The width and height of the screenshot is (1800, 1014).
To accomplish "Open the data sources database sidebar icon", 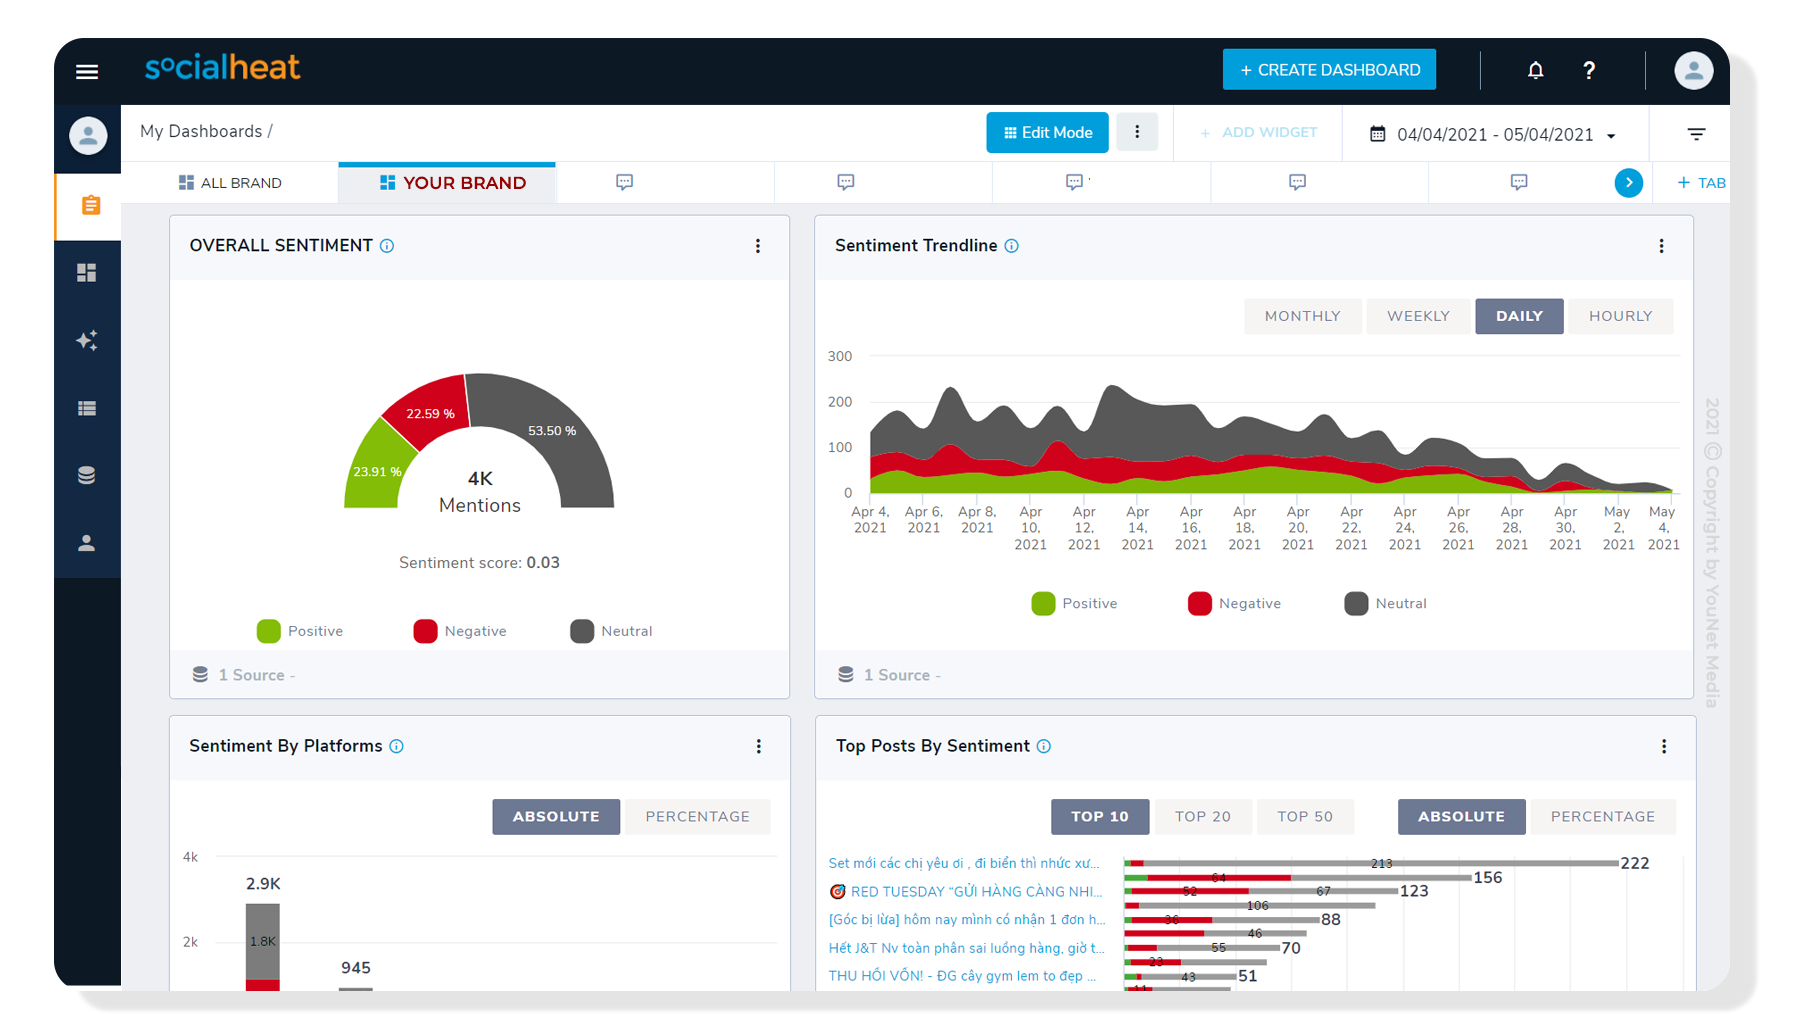I will click(x=87, y=475).
